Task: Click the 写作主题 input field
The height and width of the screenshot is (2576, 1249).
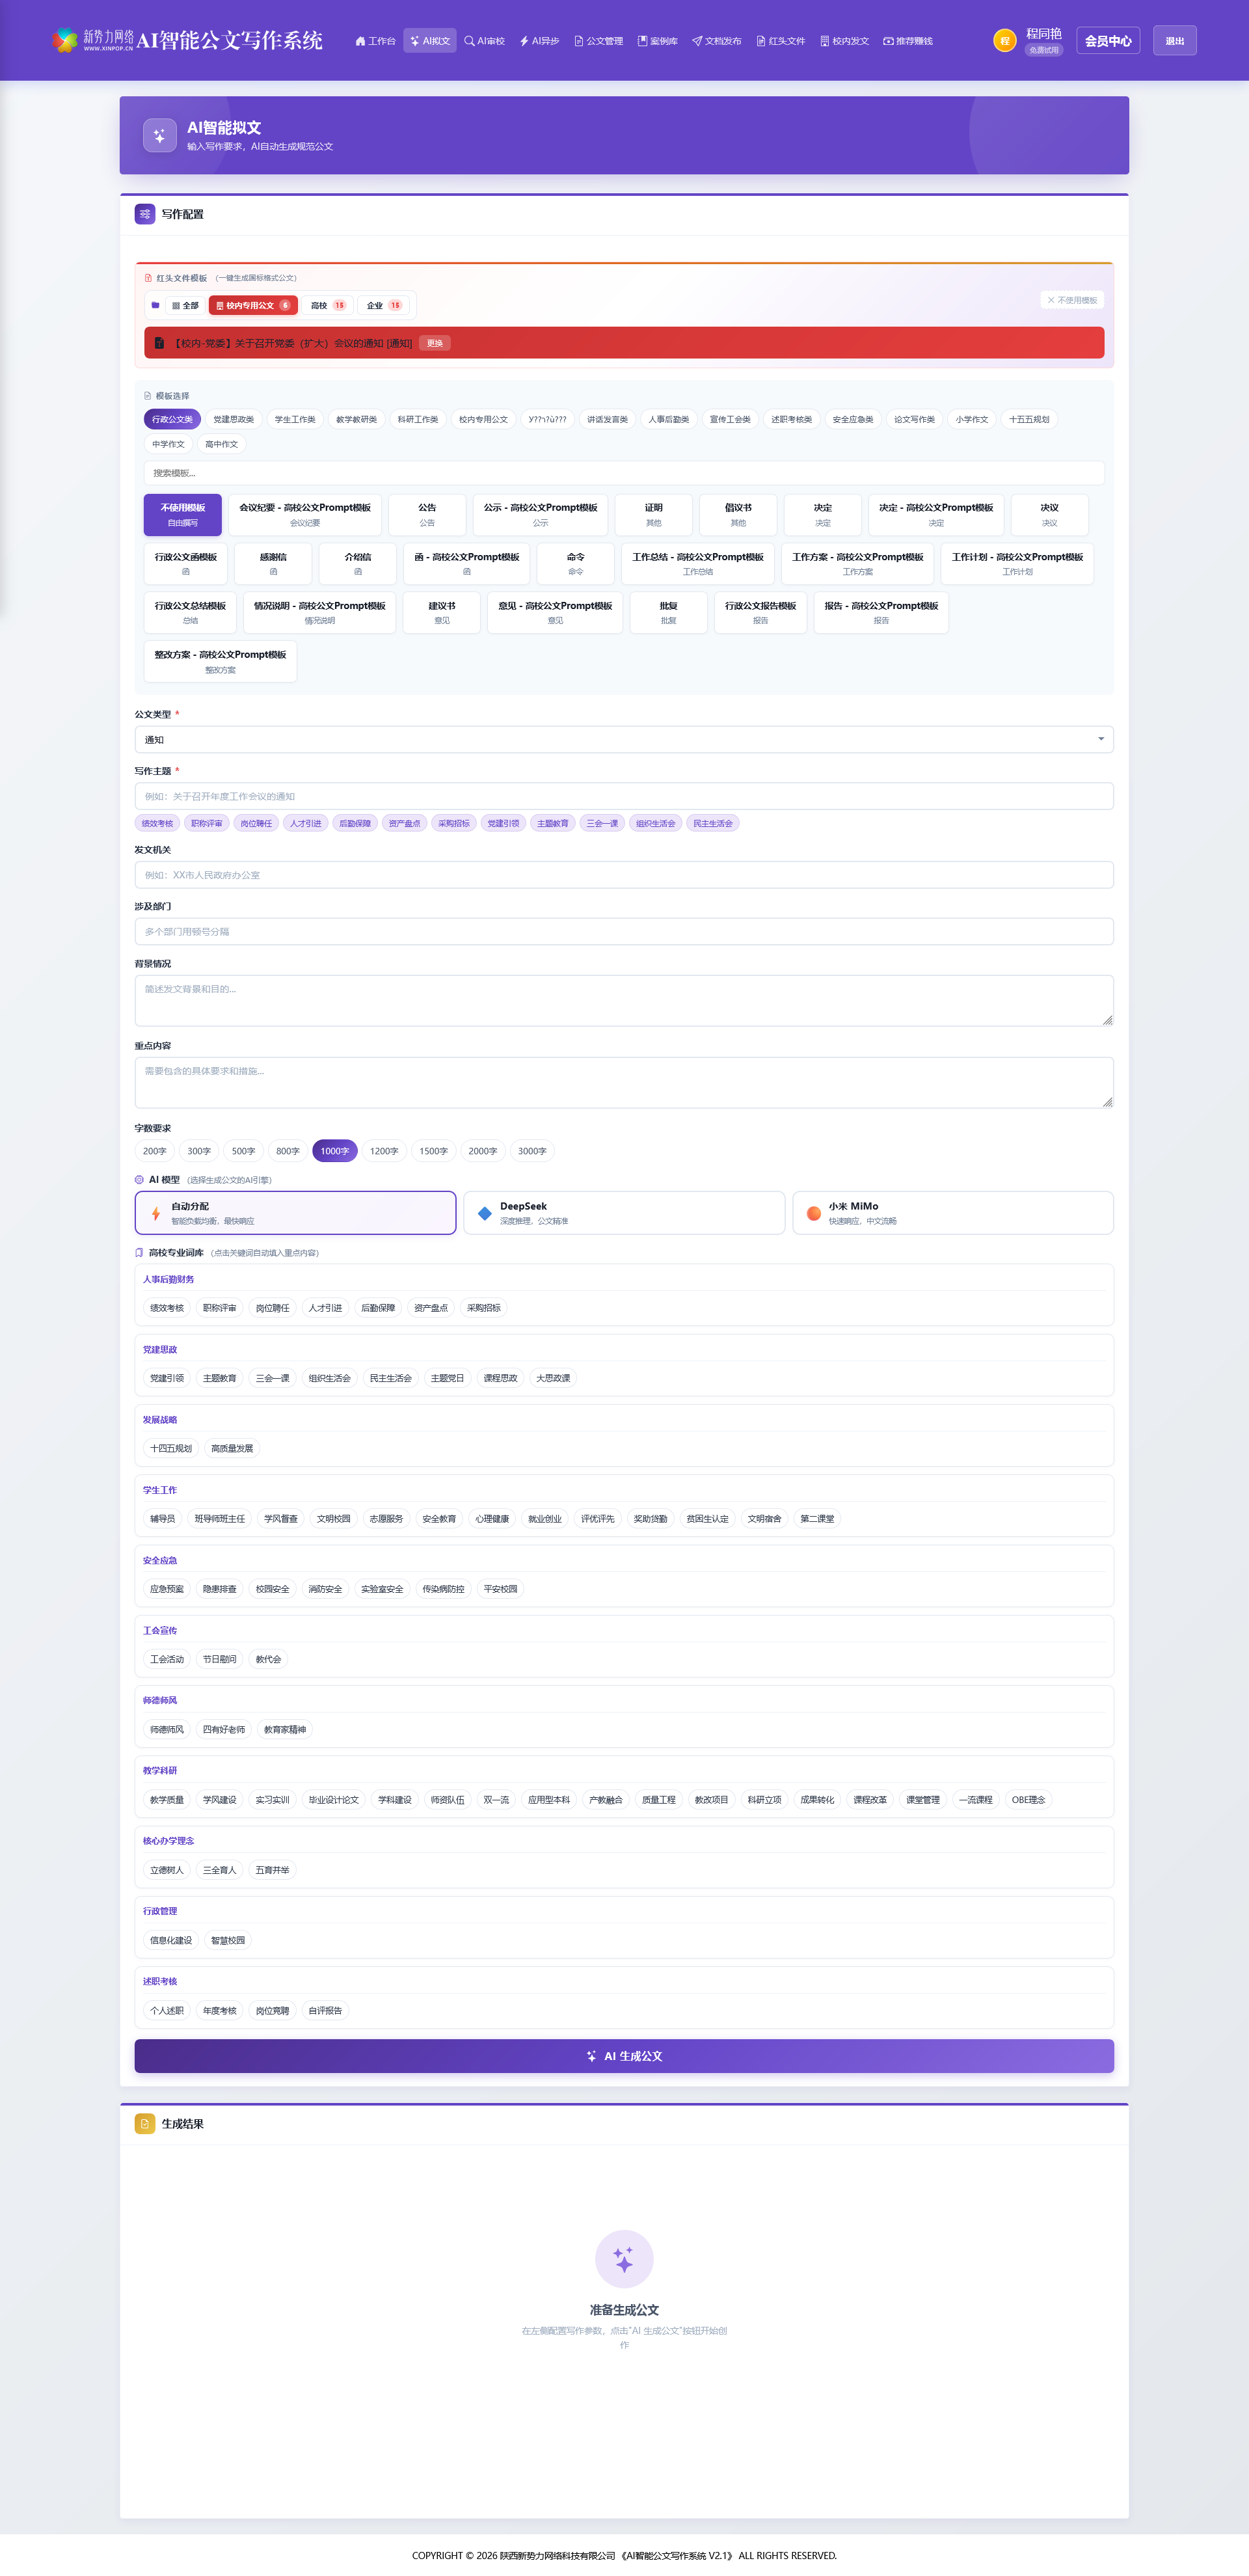Action: click(x=623, y=796)
